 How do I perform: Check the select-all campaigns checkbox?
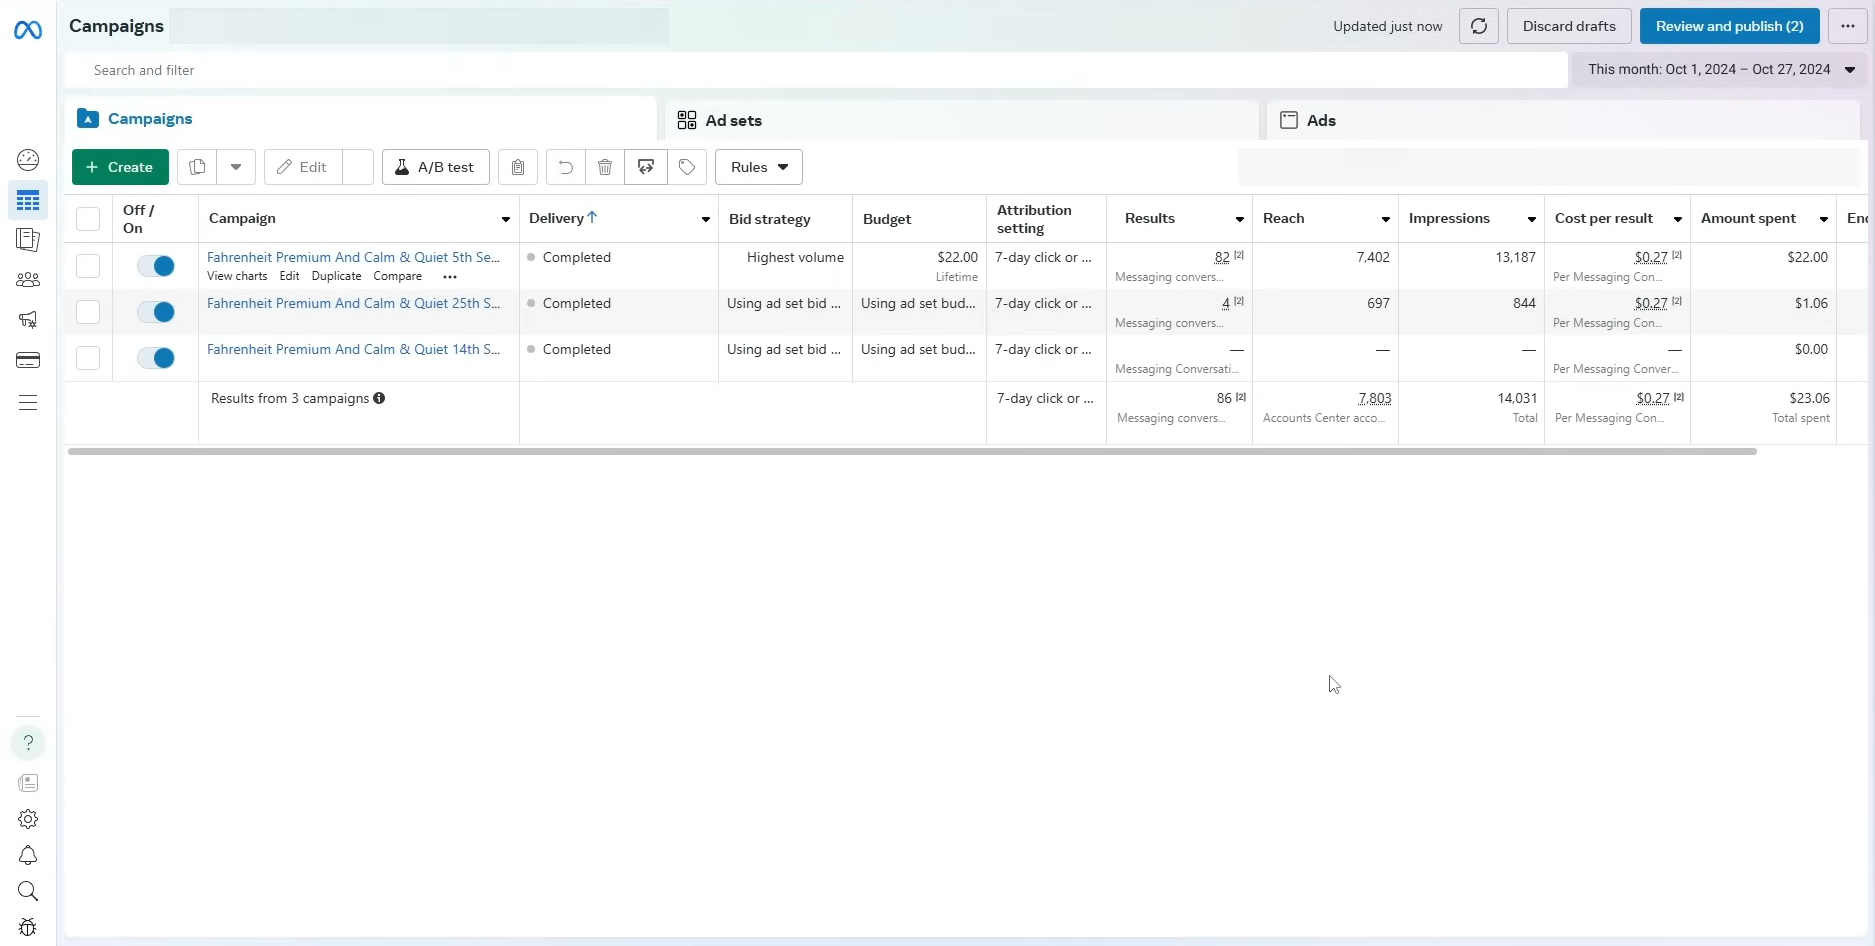(88, 219)
